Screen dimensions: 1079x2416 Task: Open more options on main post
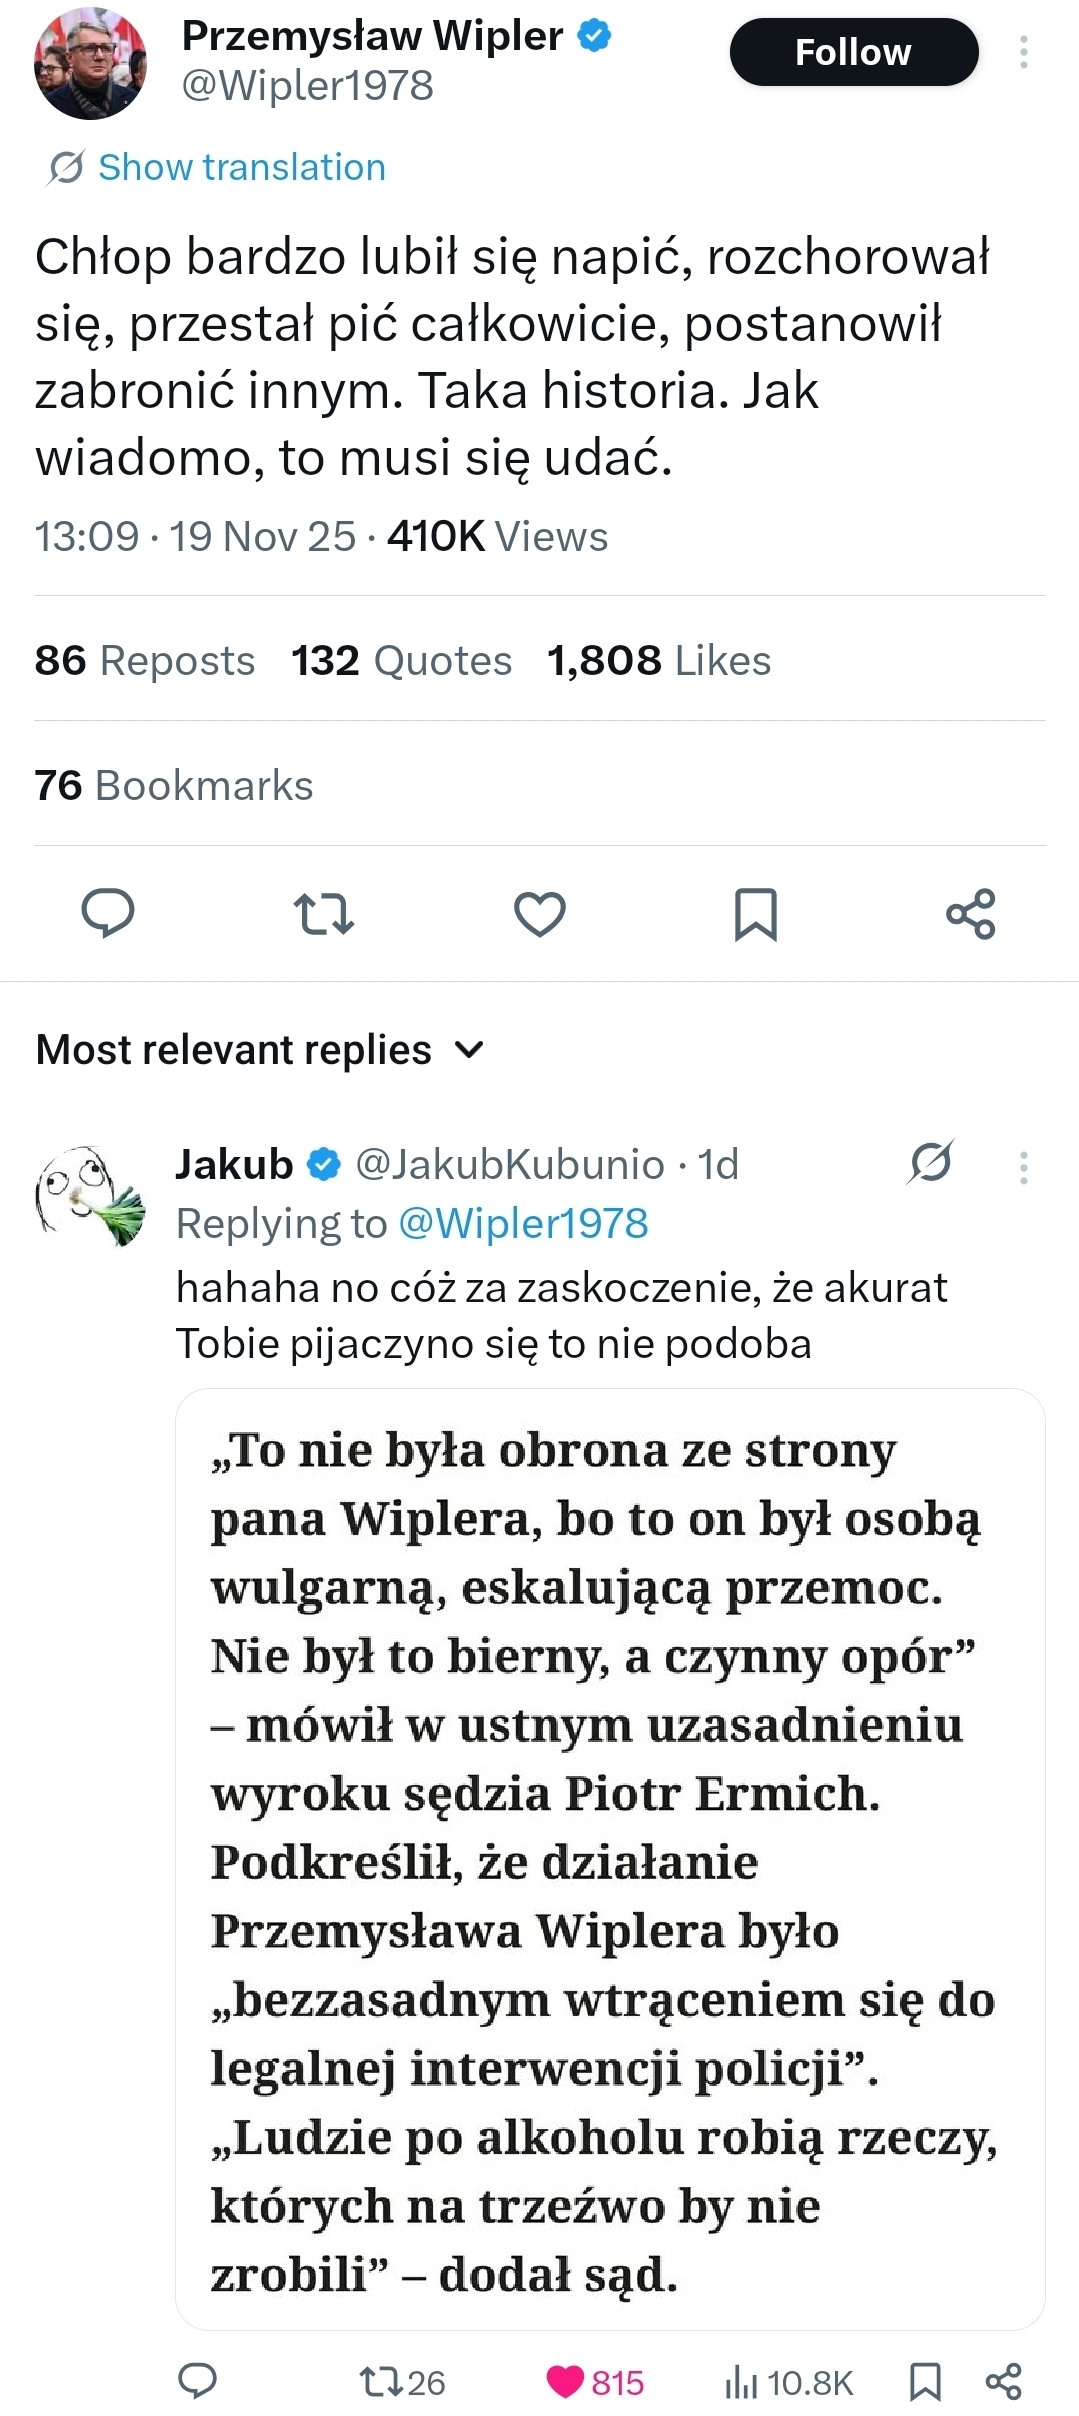click(1023, 52)
